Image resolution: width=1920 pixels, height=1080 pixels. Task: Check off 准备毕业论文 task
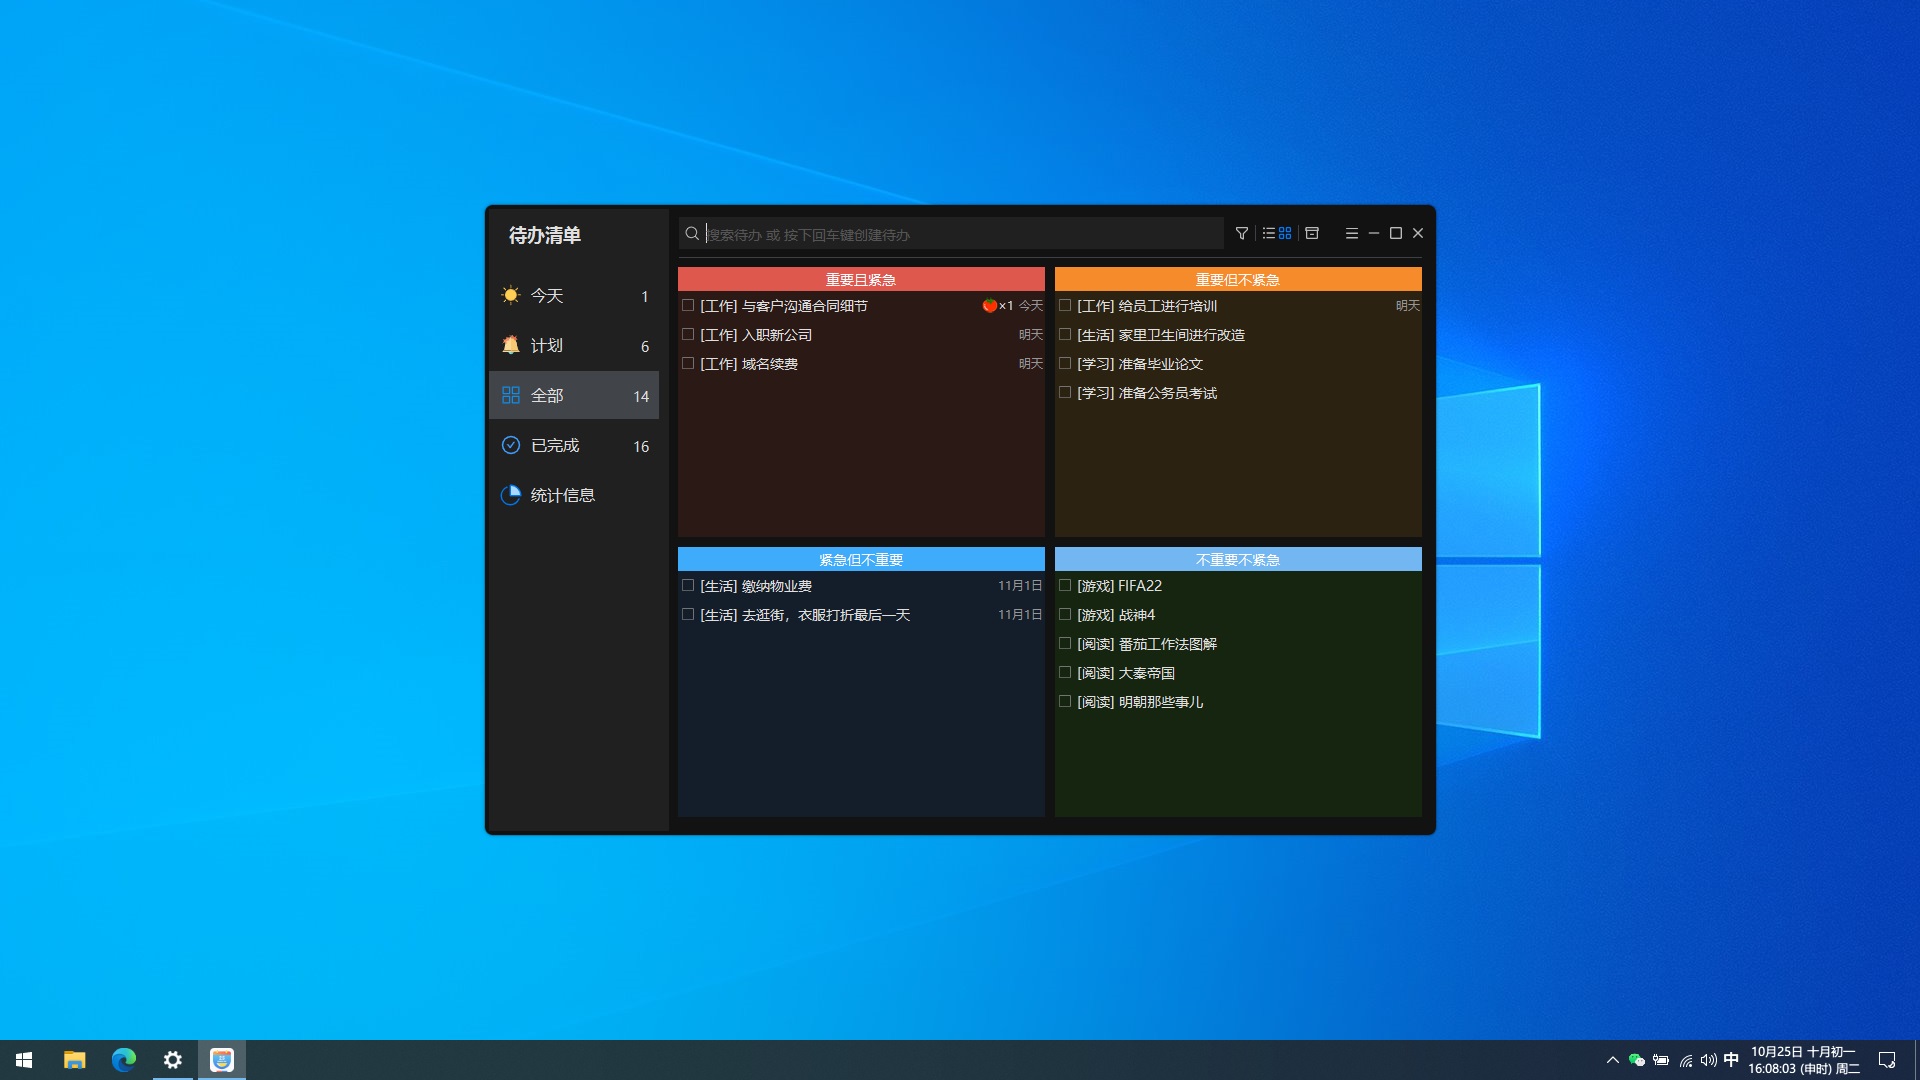click(x=1065, y=364)
